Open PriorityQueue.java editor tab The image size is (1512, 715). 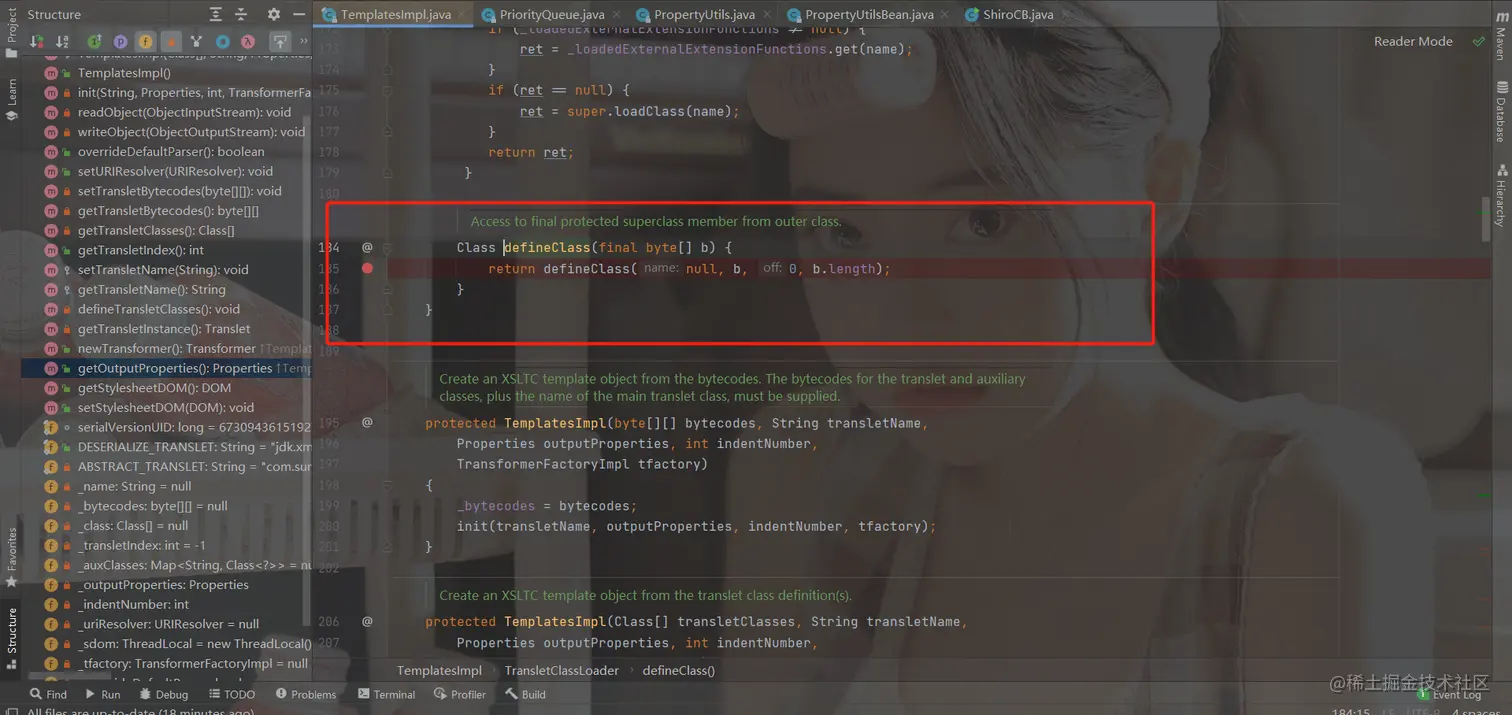(551, 15)
